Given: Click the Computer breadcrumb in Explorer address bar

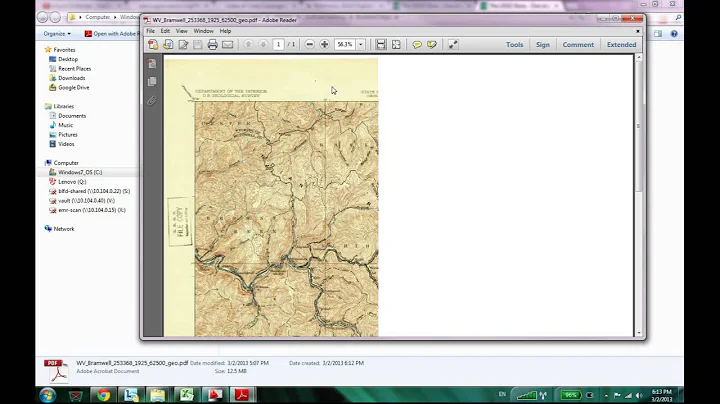Looking at the screenshot, I should [x=98, y=17].
